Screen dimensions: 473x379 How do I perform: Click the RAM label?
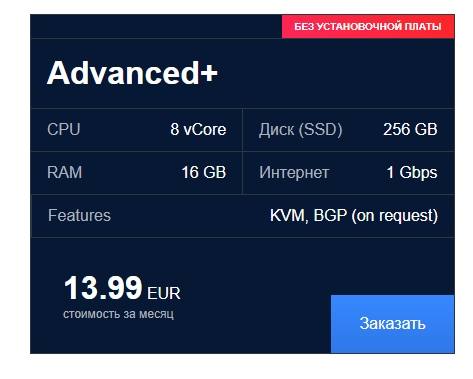click(x=65, y=172)
